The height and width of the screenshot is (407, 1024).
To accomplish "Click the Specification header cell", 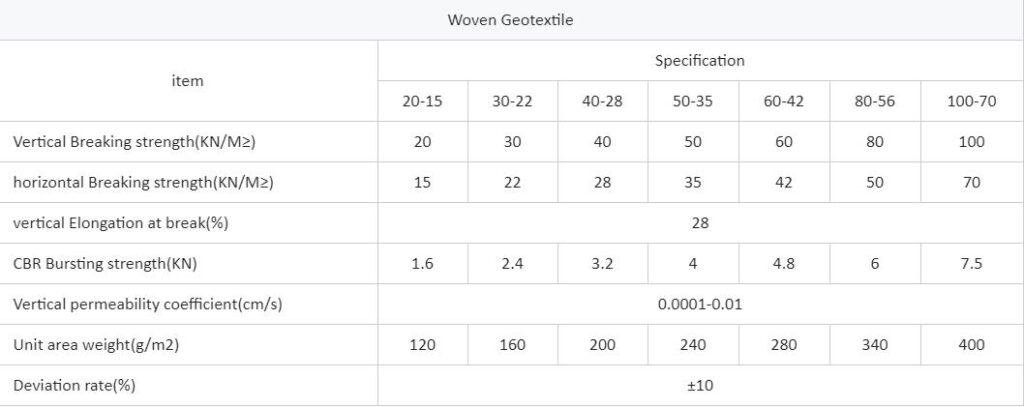I will tap(699, 61).
